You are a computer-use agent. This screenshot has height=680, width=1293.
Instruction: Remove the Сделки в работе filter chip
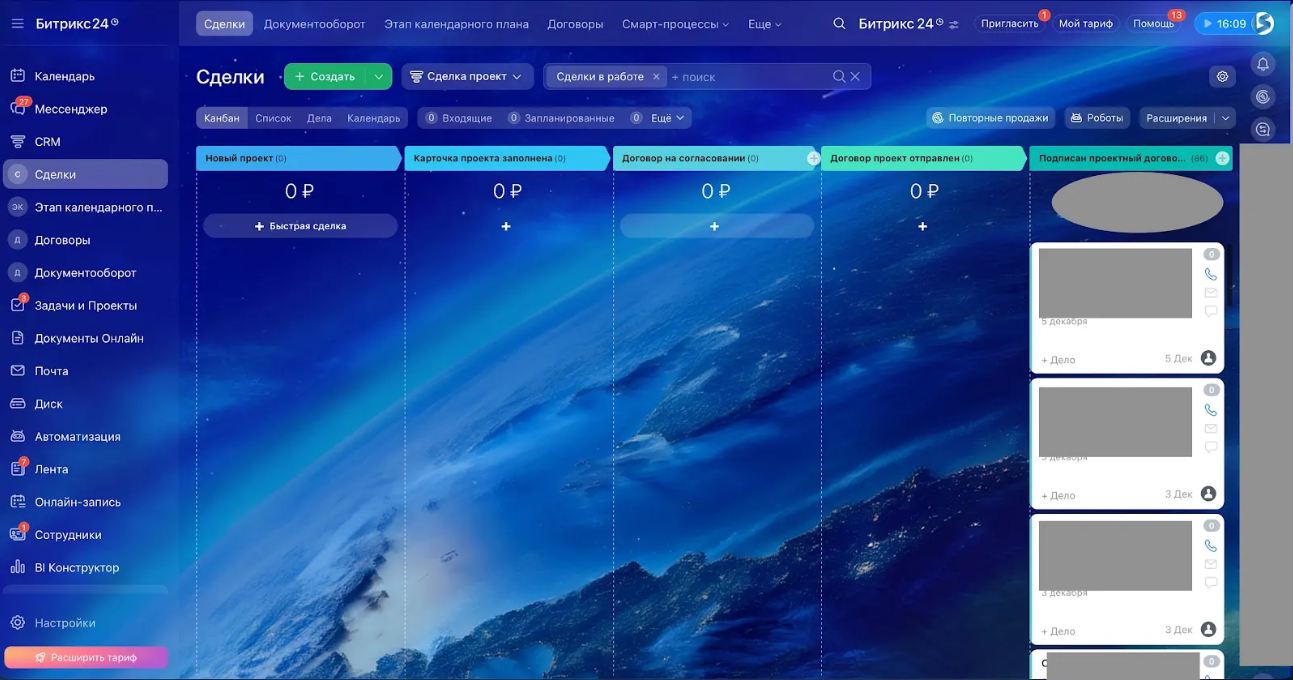tap(656, 77)
